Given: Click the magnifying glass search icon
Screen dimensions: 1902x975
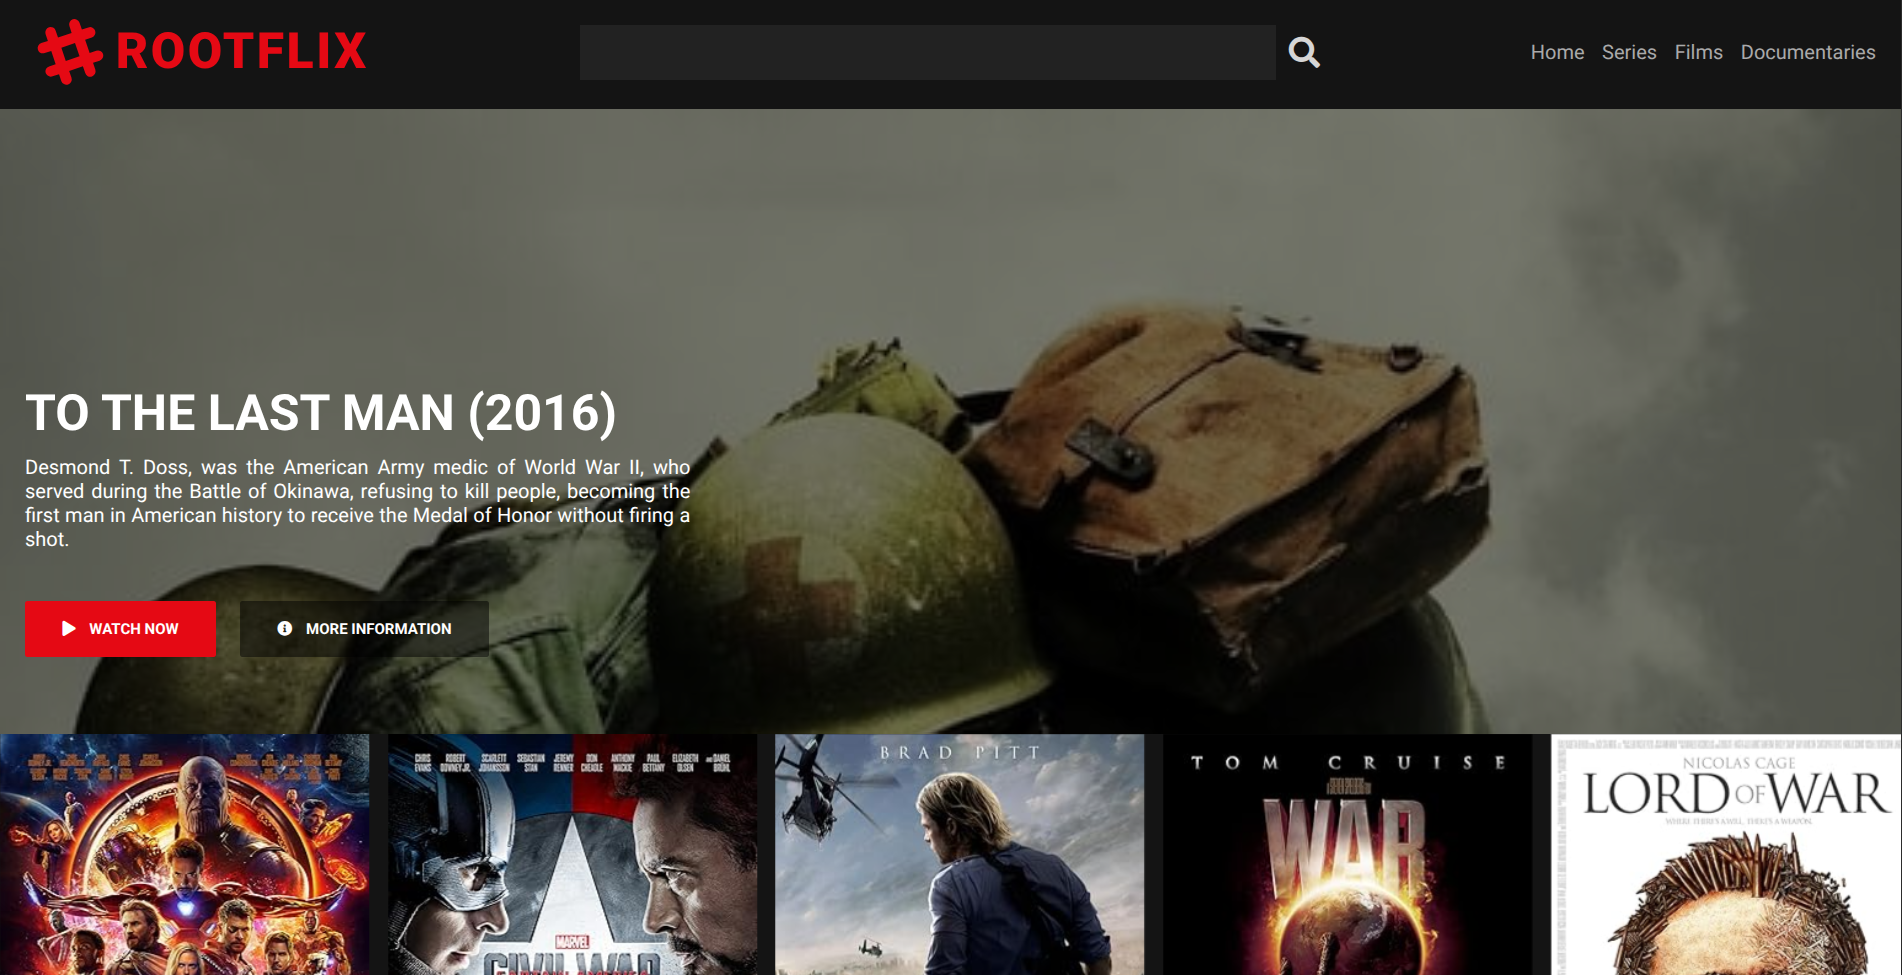Looking at the screenshot, I should pos(1304,52).
